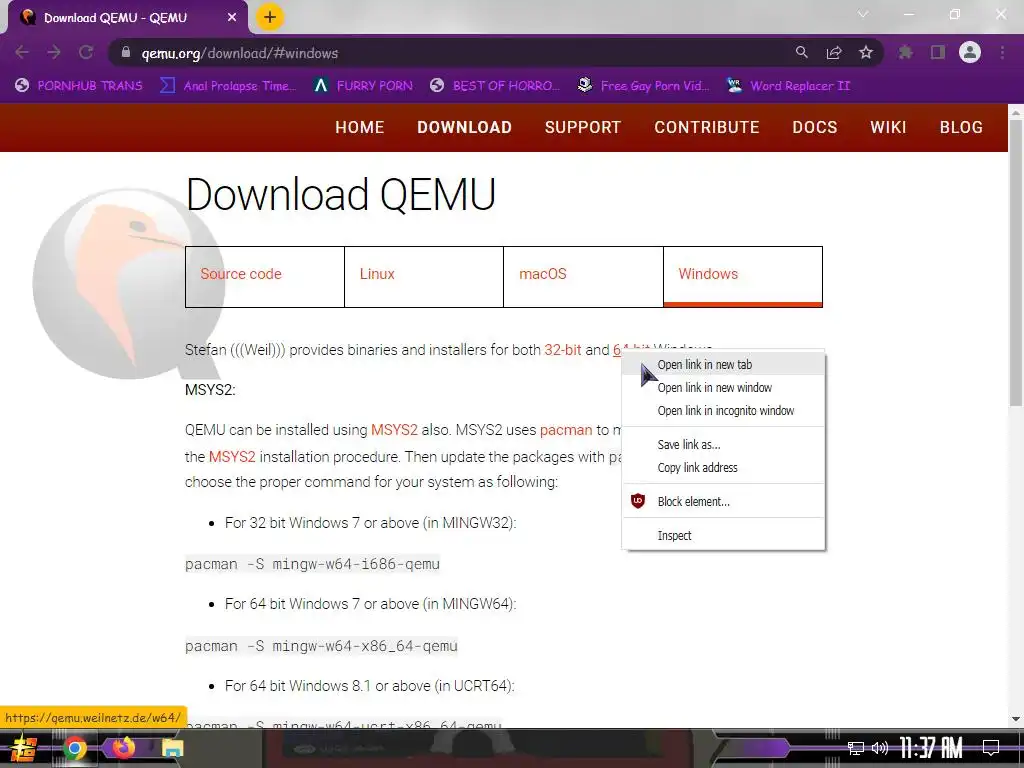Click the browser back arrow
This screenshot has height=768, width=1024.
(x=22, y=52)
